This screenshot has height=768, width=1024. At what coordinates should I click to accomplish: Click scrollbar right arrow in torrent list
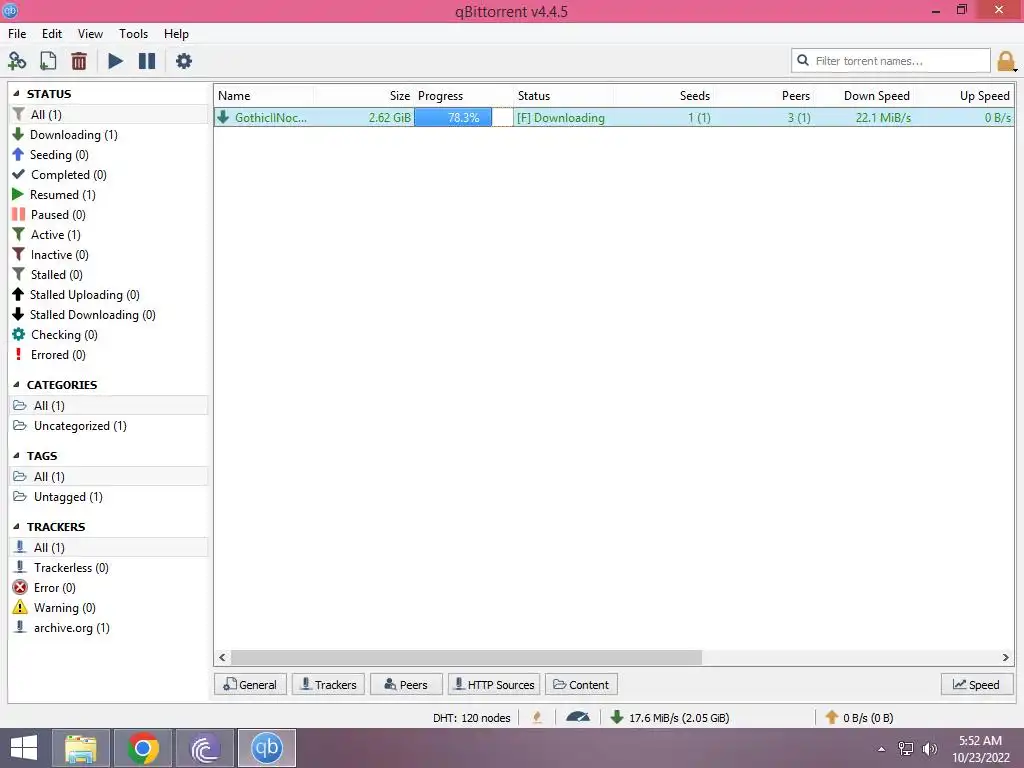tap(1006, 657)
